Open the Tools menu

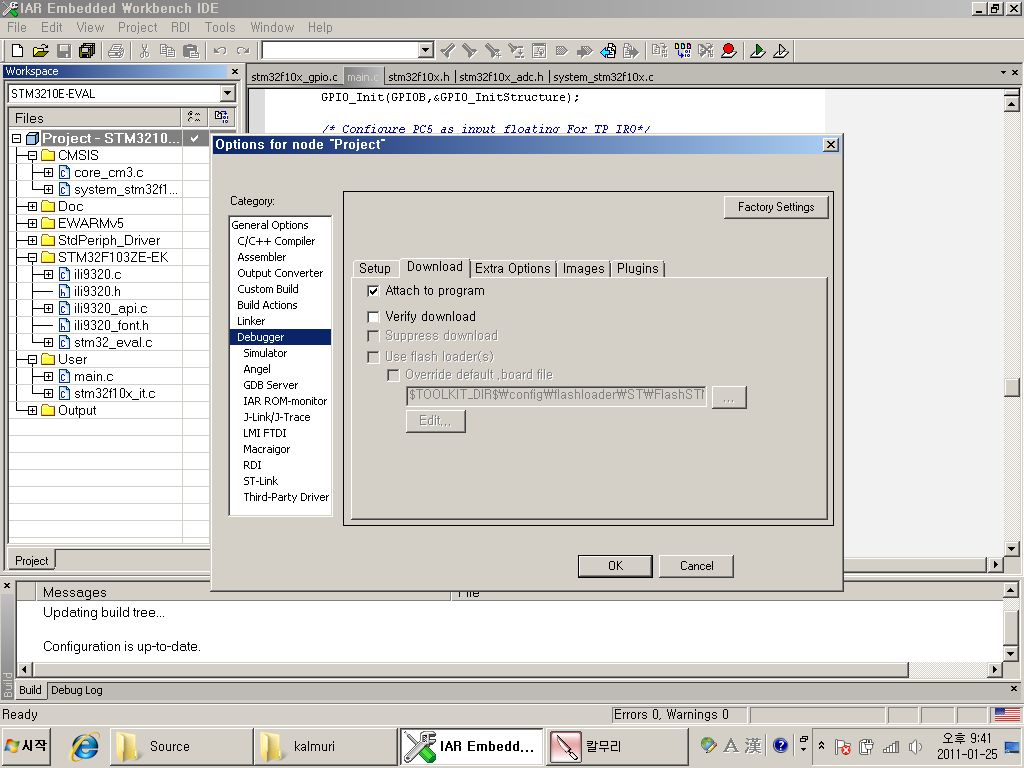[x=219, y=27]
